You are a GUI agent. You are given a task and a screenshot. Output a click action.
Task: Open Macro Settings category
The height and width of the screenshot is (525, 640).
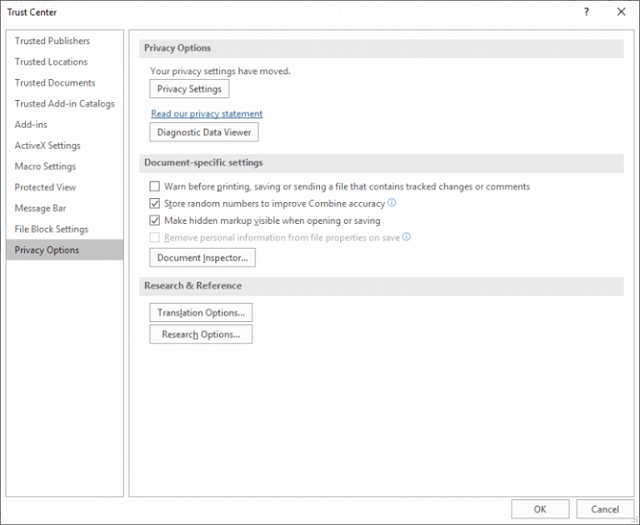[x=45, y=167]
